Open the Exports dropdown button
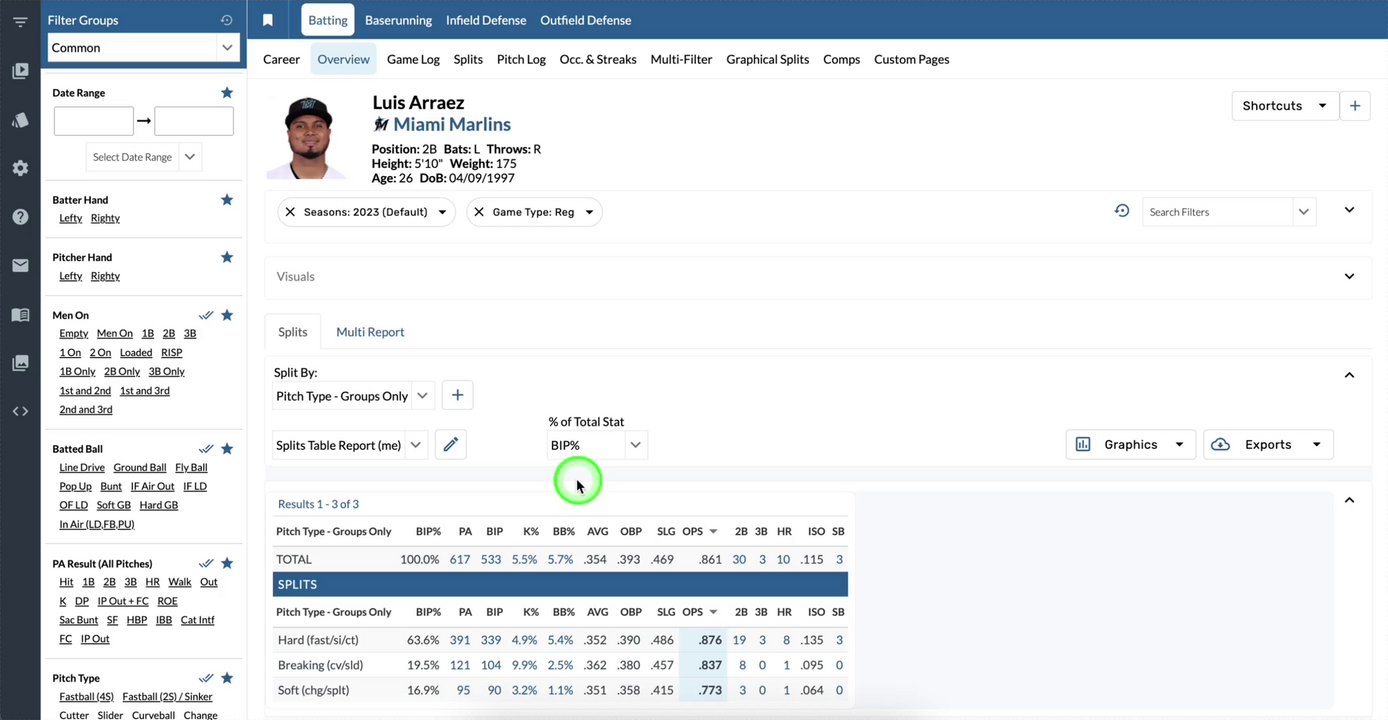 (1268, 445)
